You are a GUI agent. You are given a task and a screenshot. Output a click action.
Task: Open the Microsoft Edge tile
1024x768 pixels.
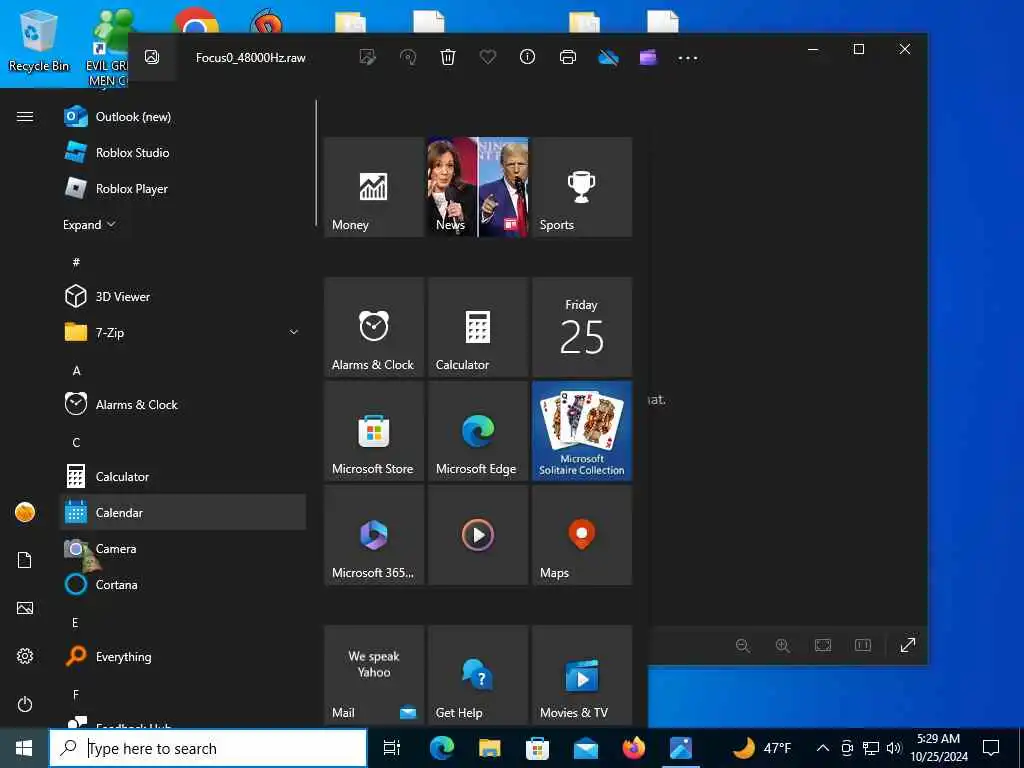point(478,431)
